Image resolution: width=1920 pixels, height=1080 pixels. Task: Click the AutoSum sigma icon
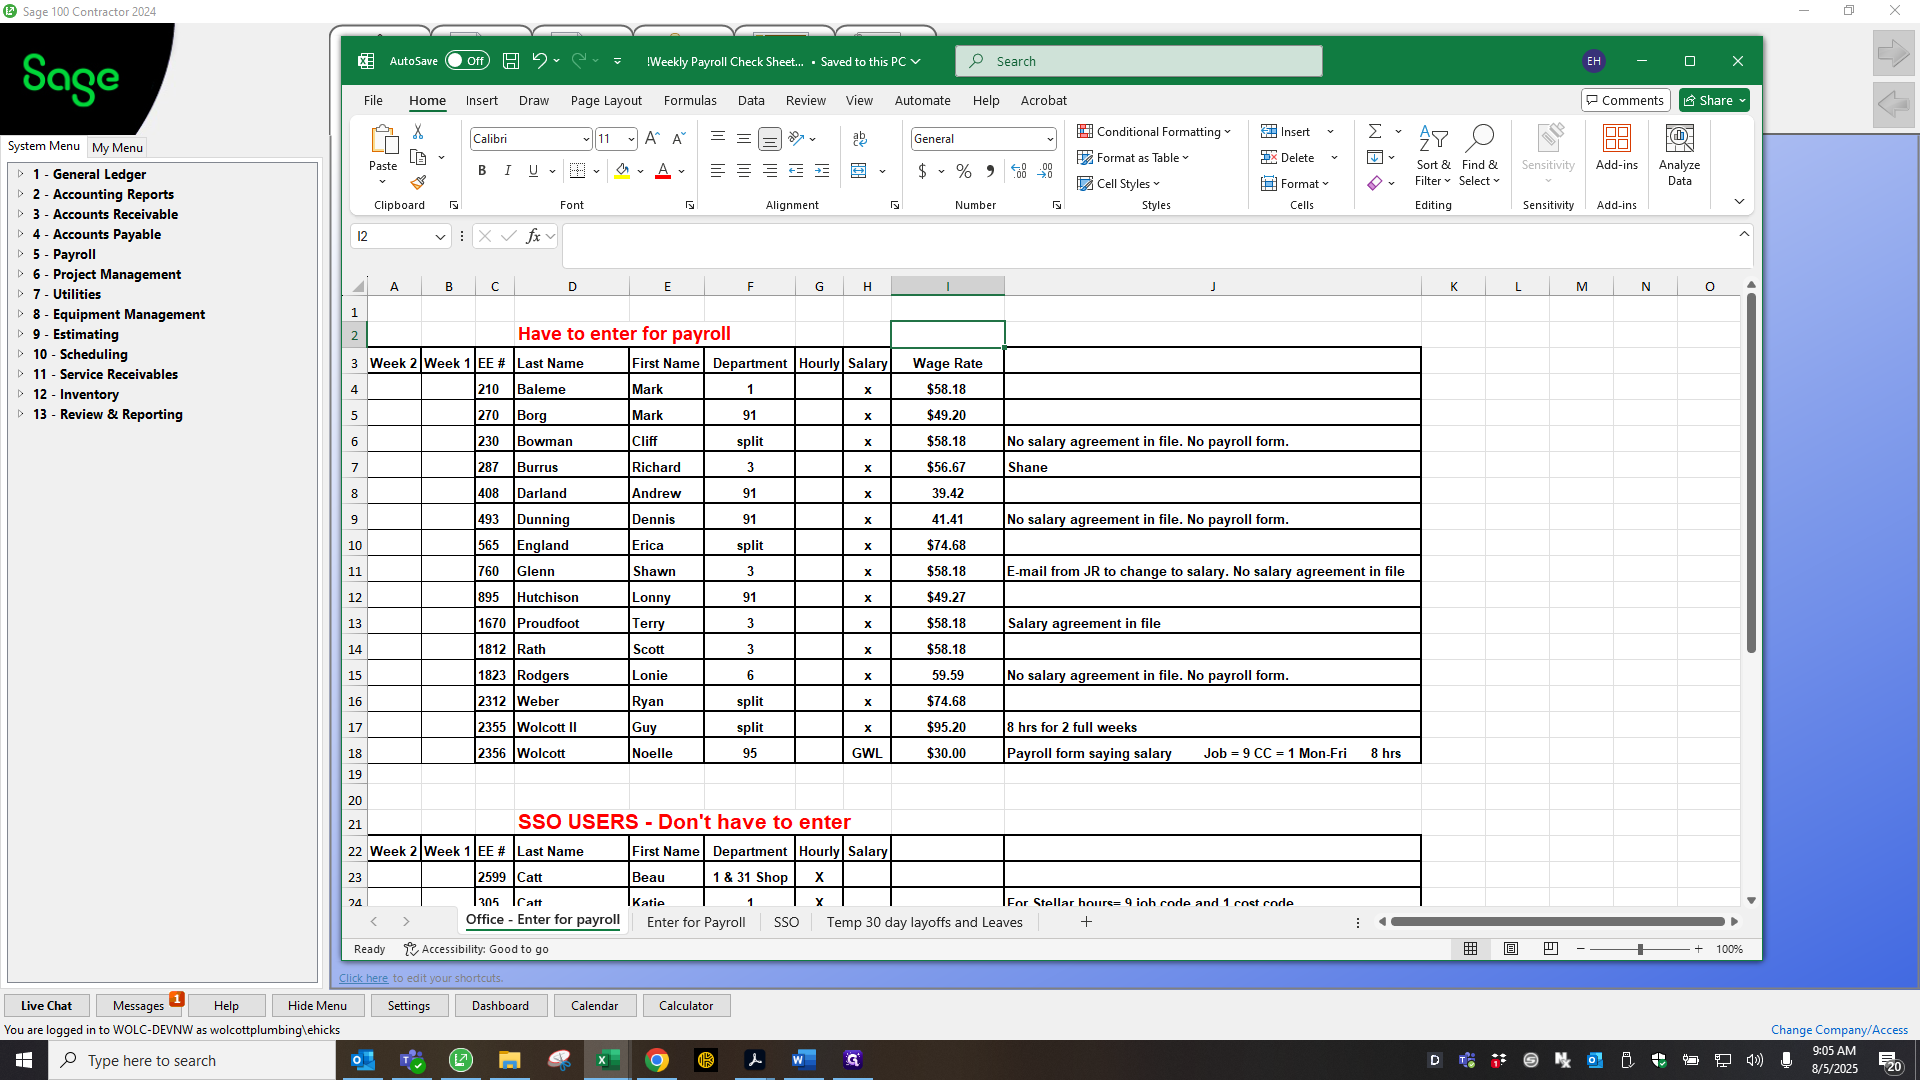[1375, 131]
